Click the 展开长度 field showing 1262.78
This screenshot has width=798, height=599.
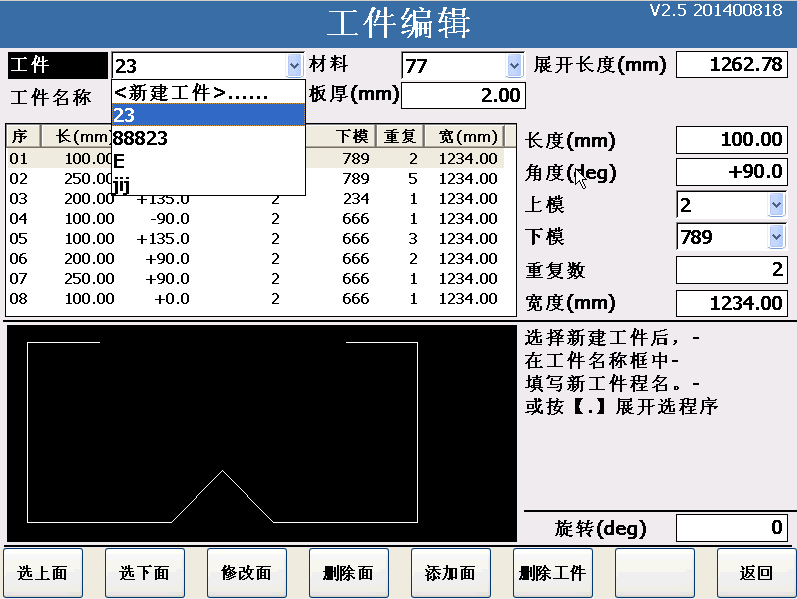732,65
